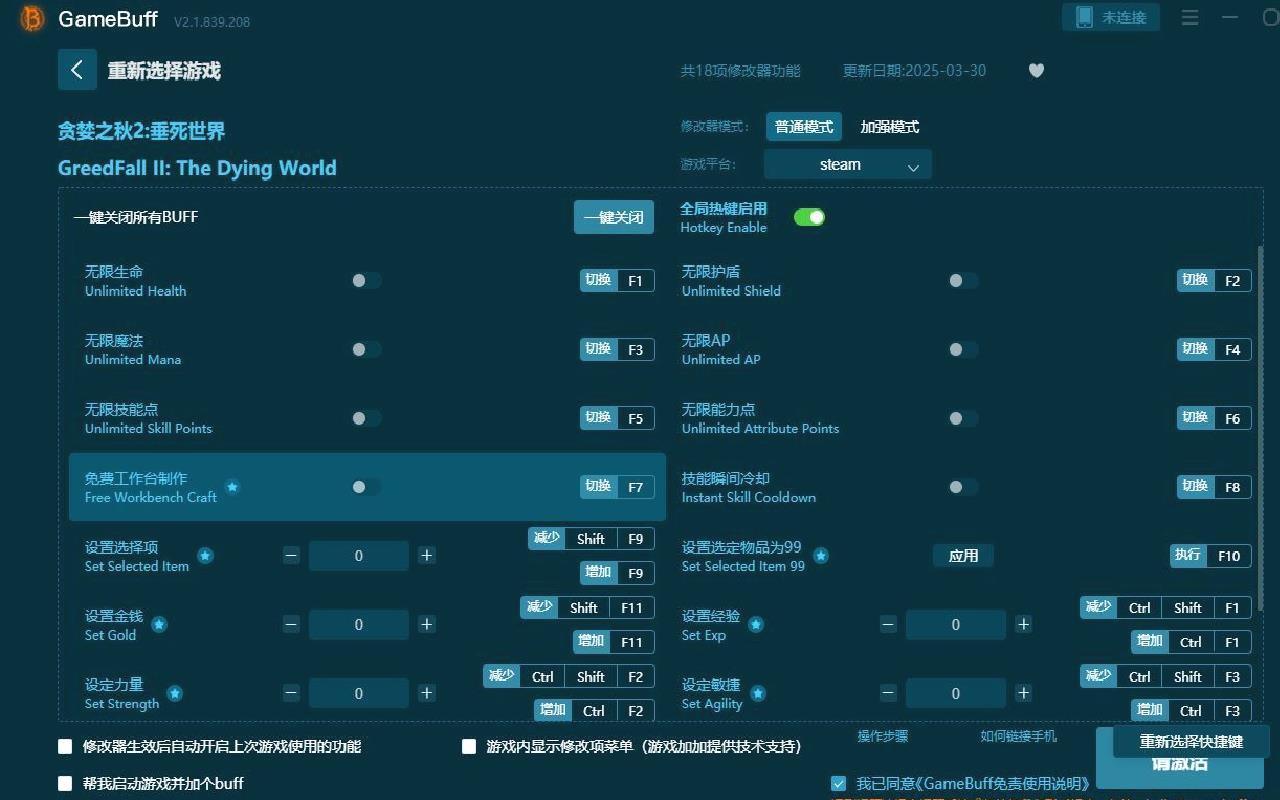
Task: Click 未连接 not connected button
Action: tap(1111, 17)
